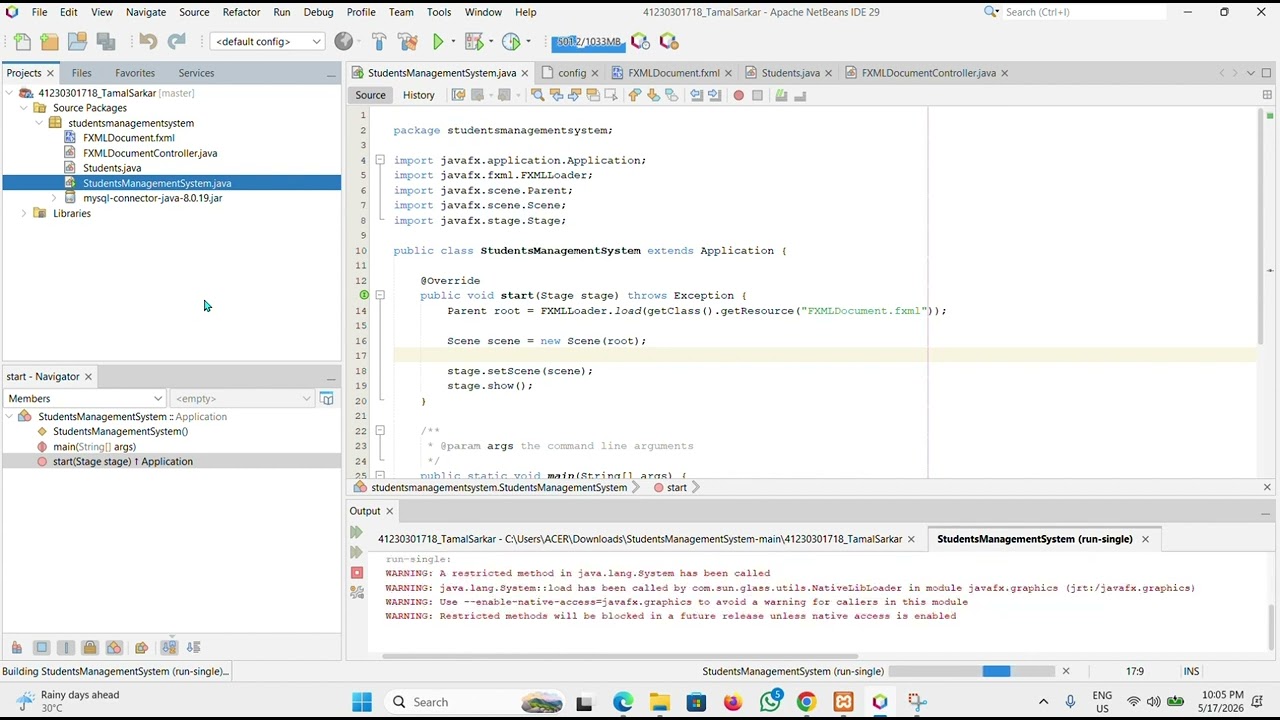Expand the mysql-connector-java-8.0.19.jar node

tap(54, 198)
